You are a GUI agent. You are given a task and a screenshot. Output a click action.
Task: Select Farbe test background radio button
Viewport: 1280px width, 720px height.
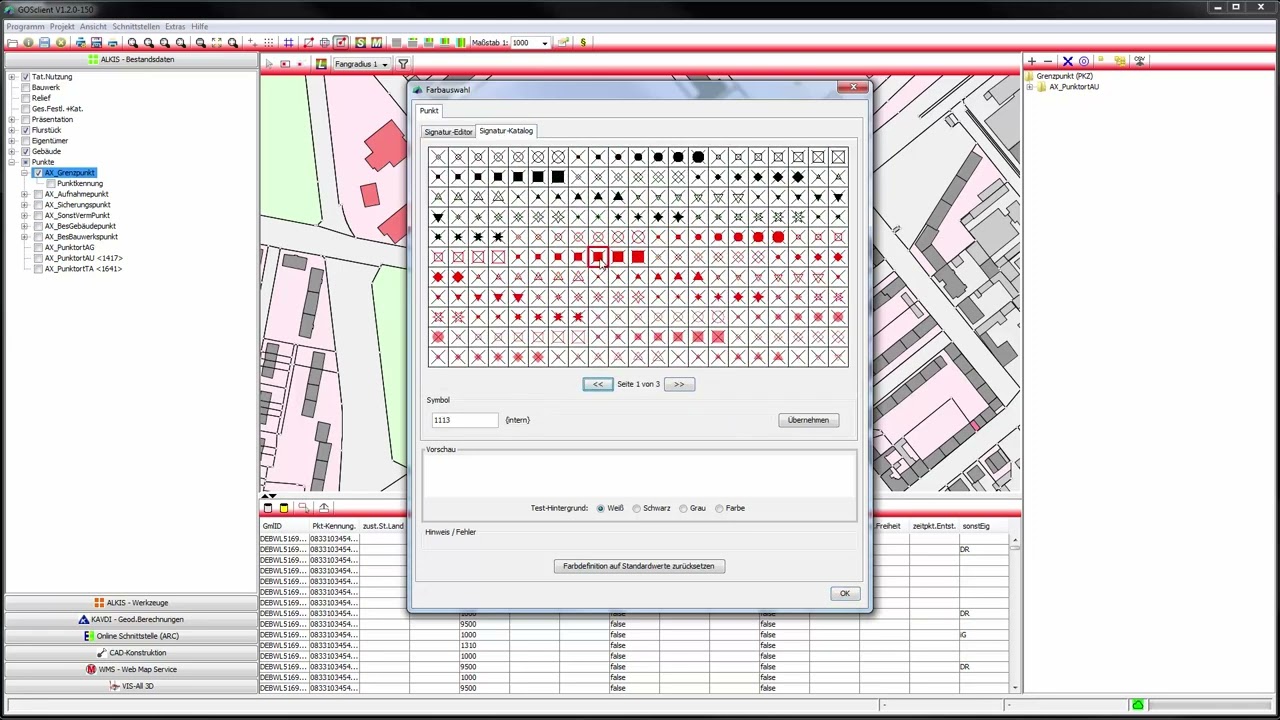(x=719, y=508)
